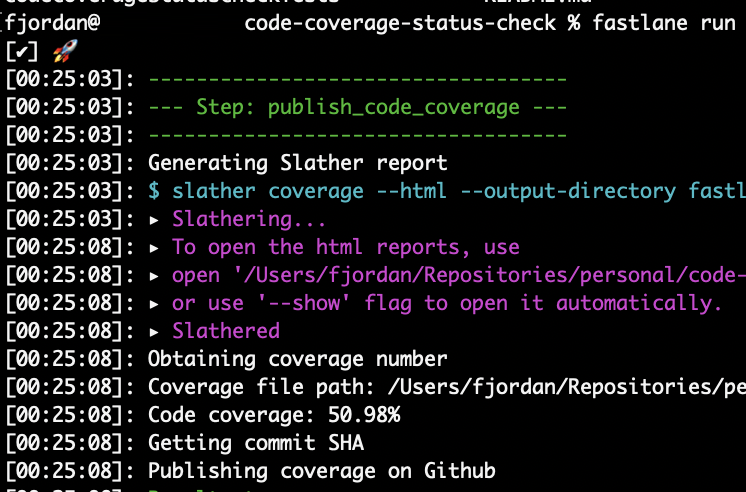Image resolution: width=746 pixels, height=492 pixels.
Task: Select the 'Getting commit SHA' line
Action: [x=256, y=443]
